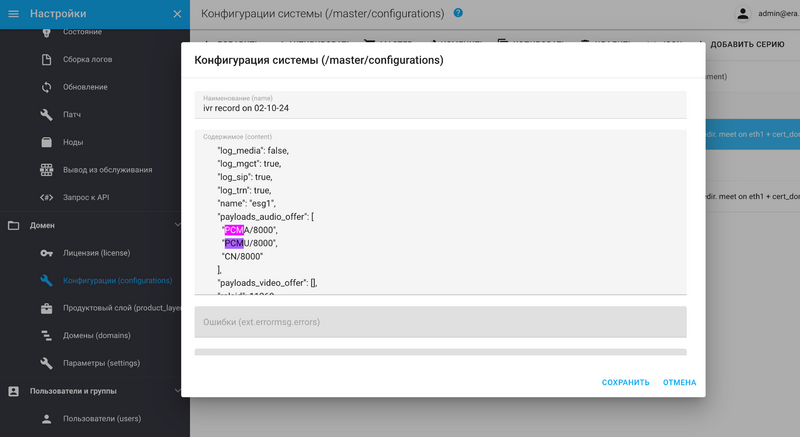Select the Патч wrench icon

pyautogui.click(x=46, y=115)
